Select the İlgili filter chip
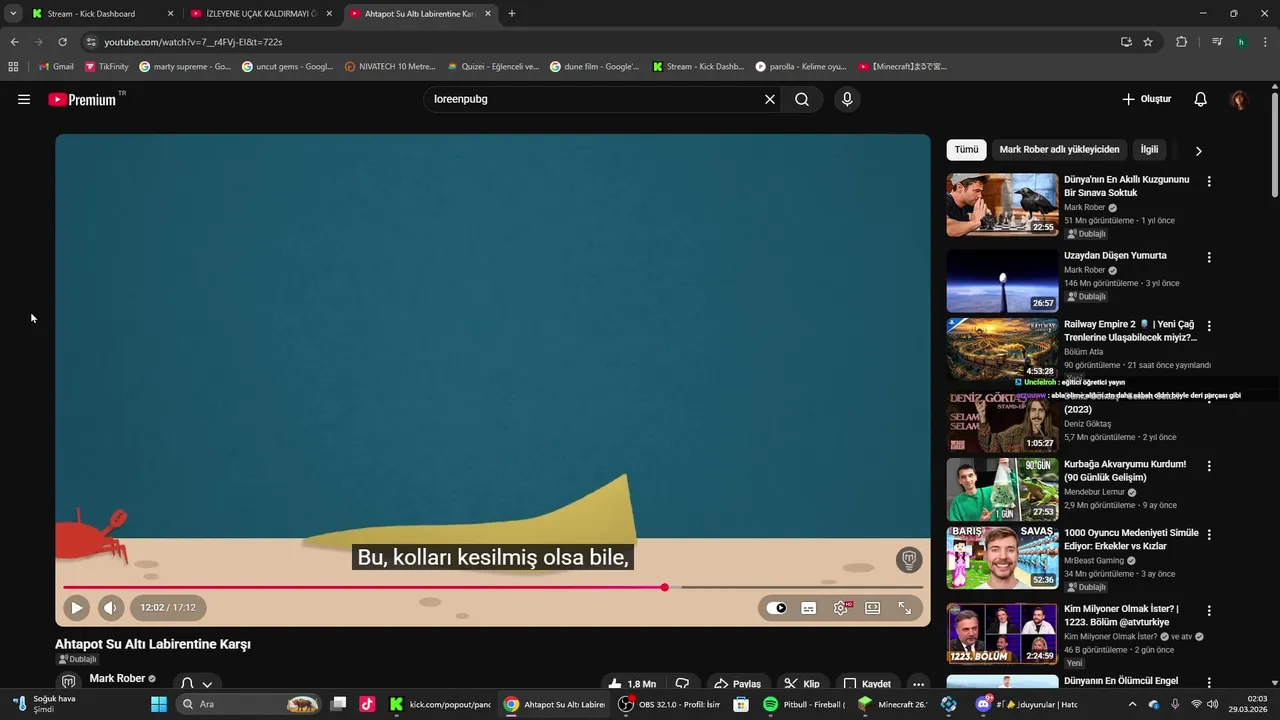 [x=1149, y=149]
